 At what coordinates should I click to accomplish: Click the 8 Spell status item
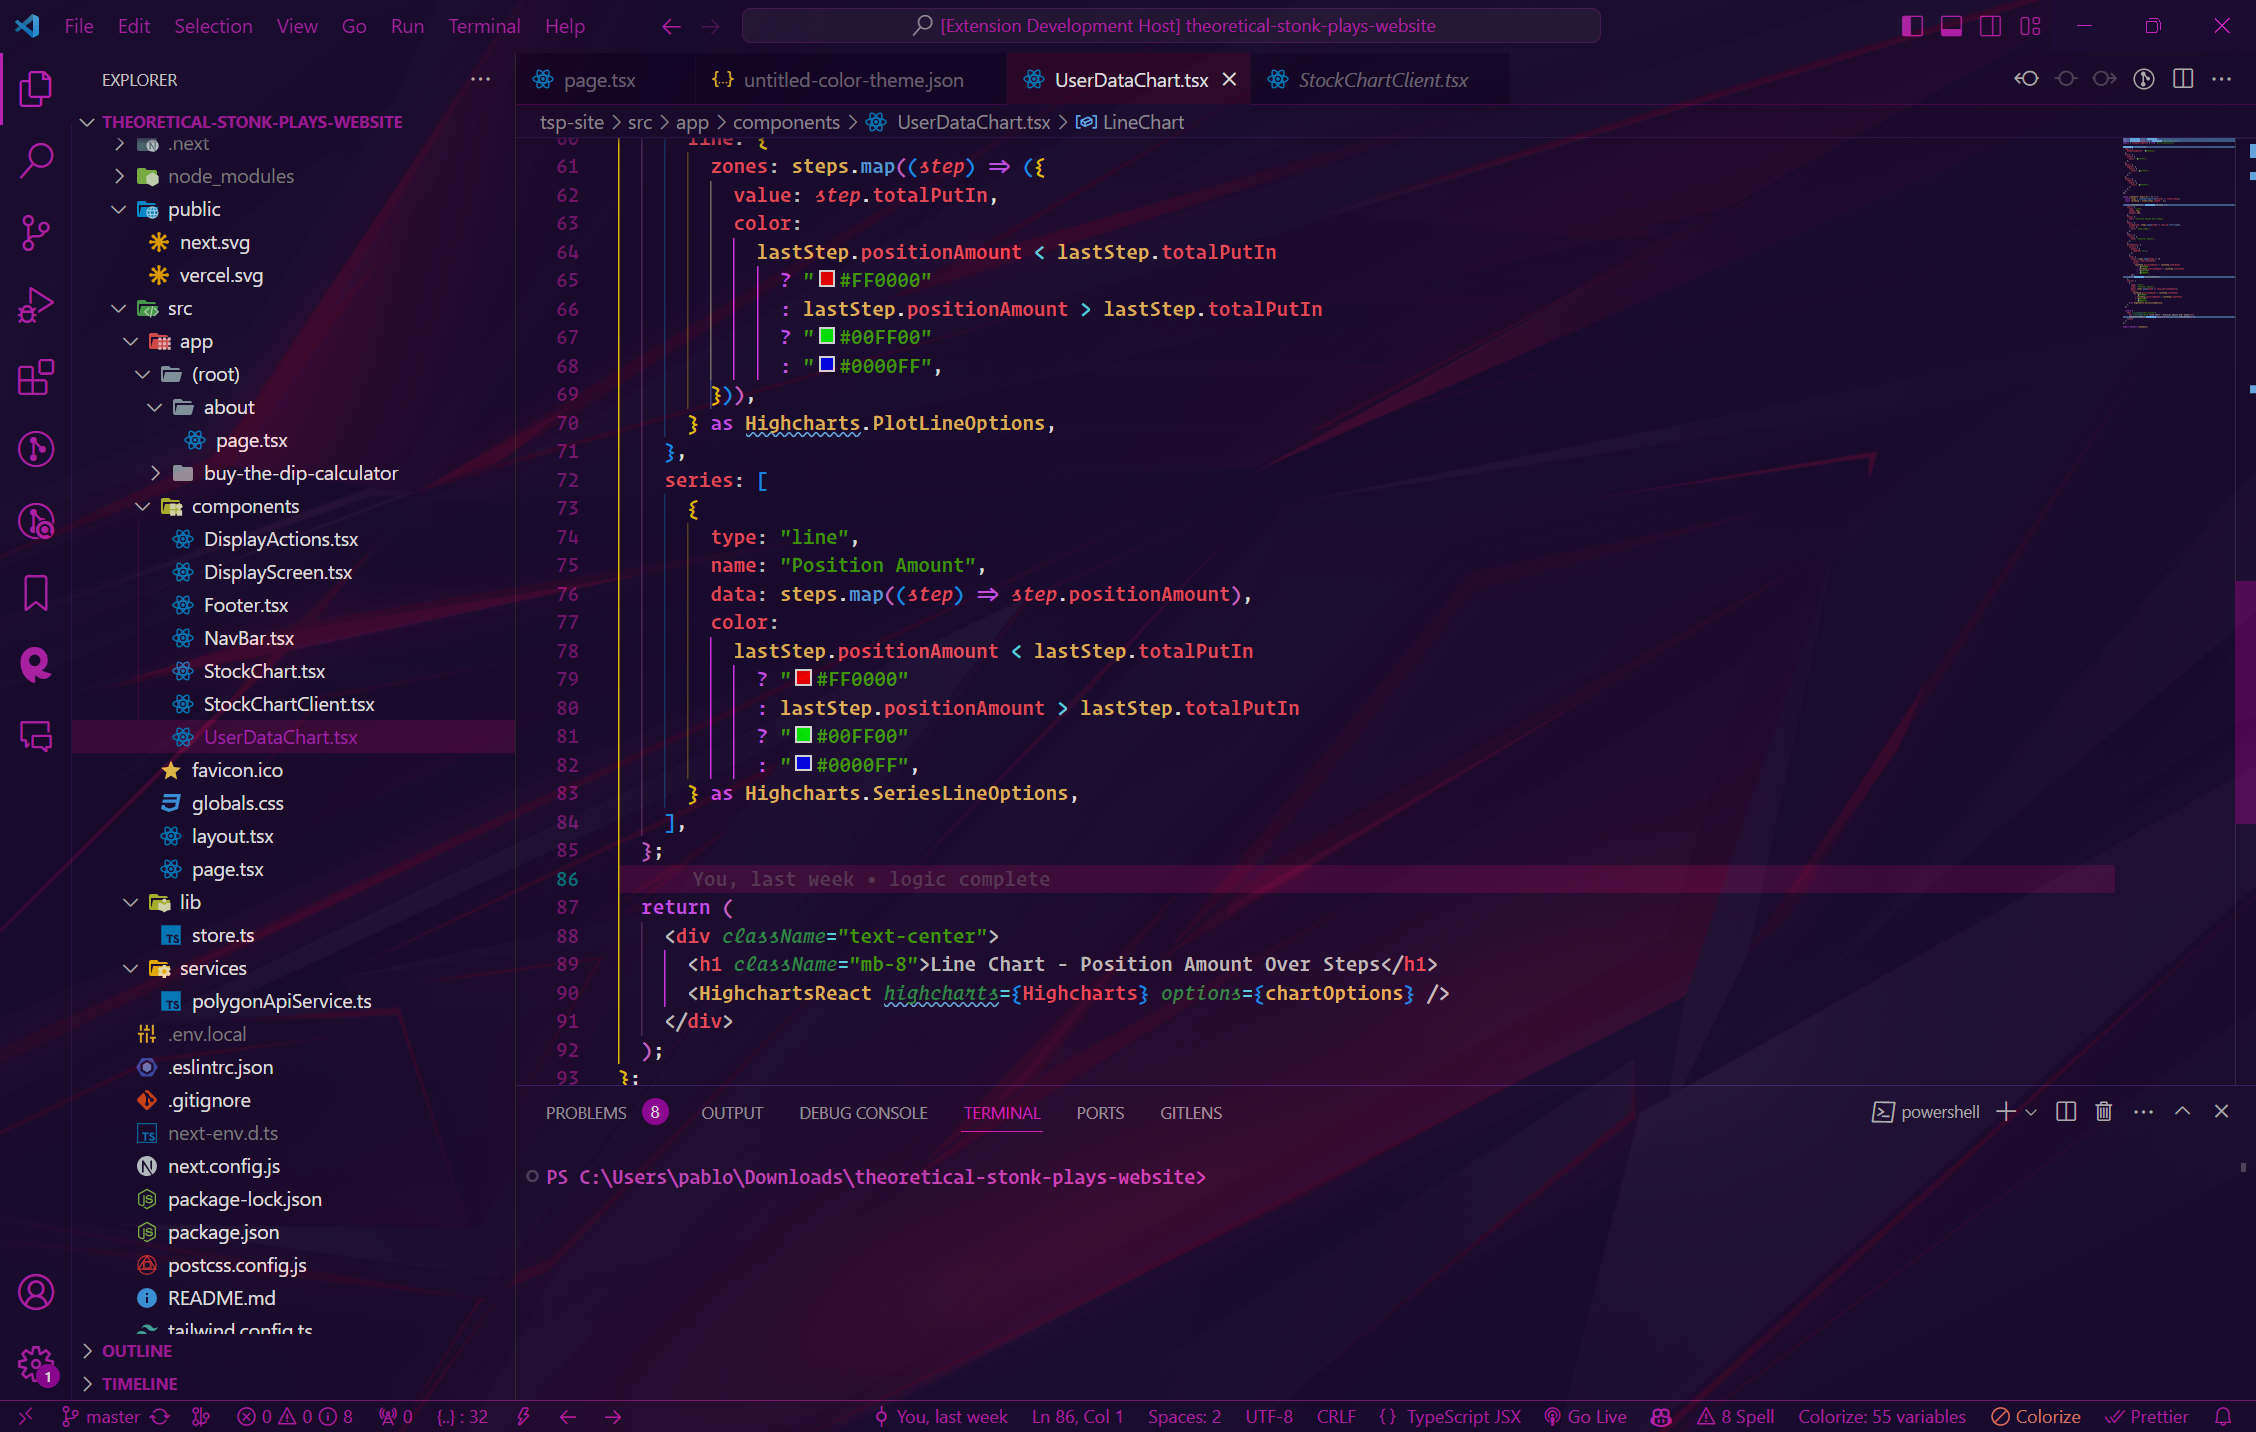pos(1735,1416)
